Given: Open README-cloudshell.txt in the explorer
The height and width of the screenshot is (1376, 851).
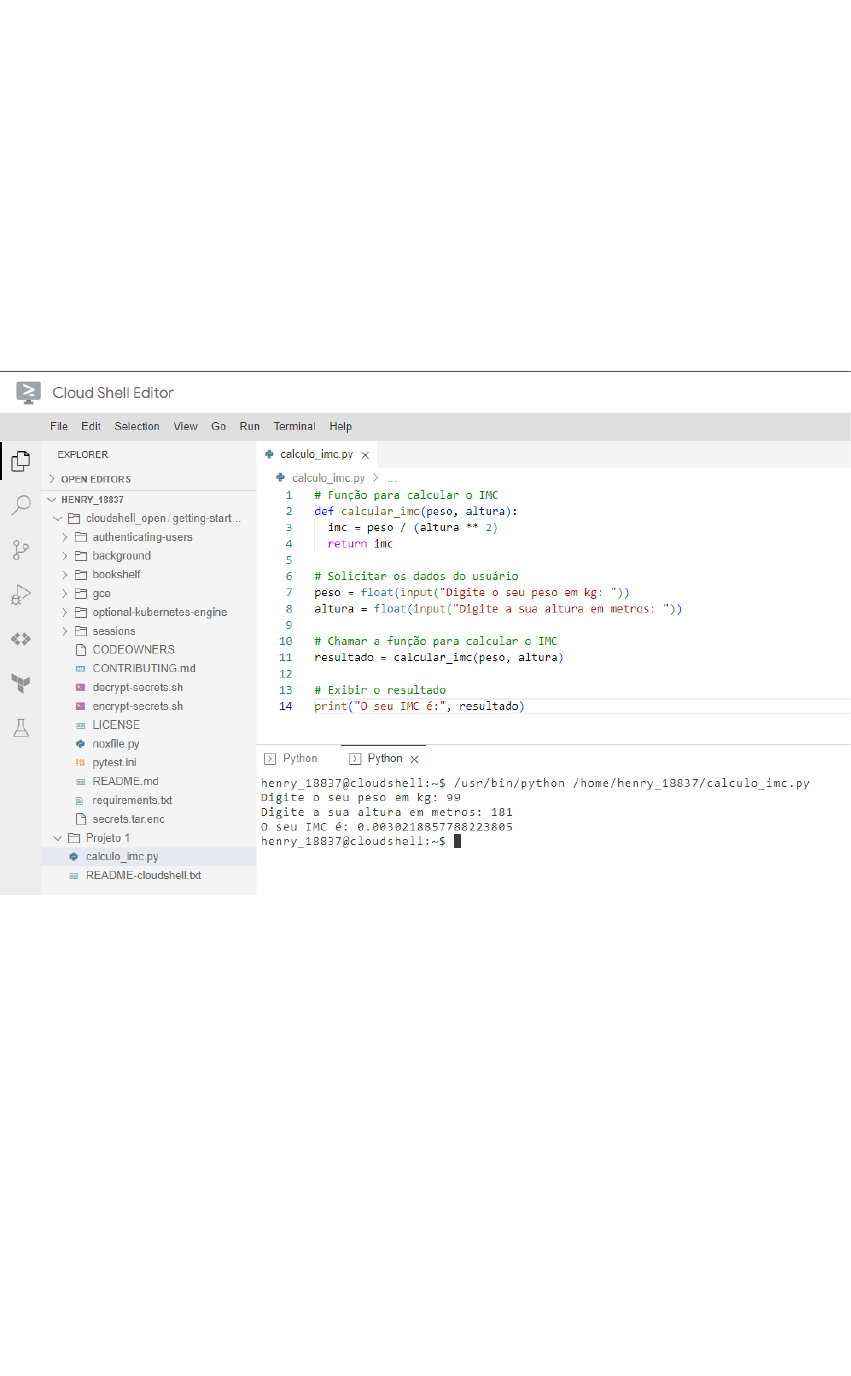Looking at the screenshot, I should (x=143, y=876).
